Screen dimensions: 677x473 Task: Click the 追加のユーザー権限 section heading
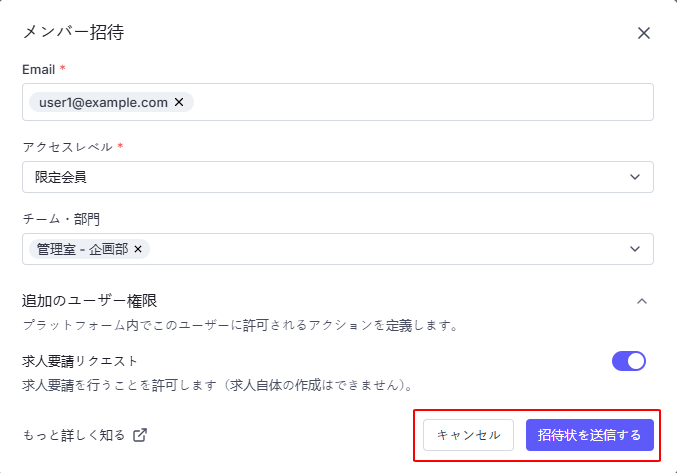90,300
